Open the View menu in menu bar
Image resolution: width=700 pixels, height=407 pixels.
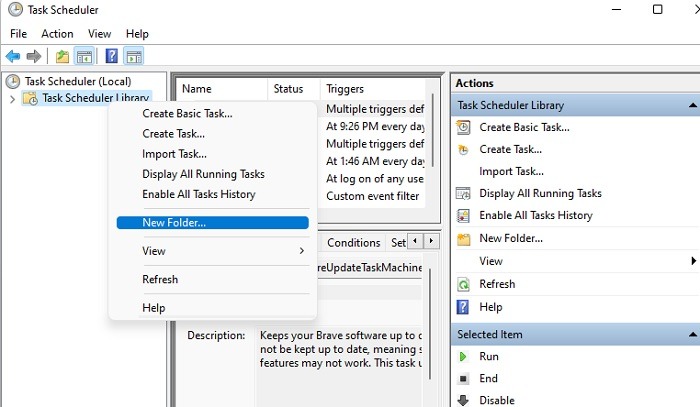click(99, 34)
